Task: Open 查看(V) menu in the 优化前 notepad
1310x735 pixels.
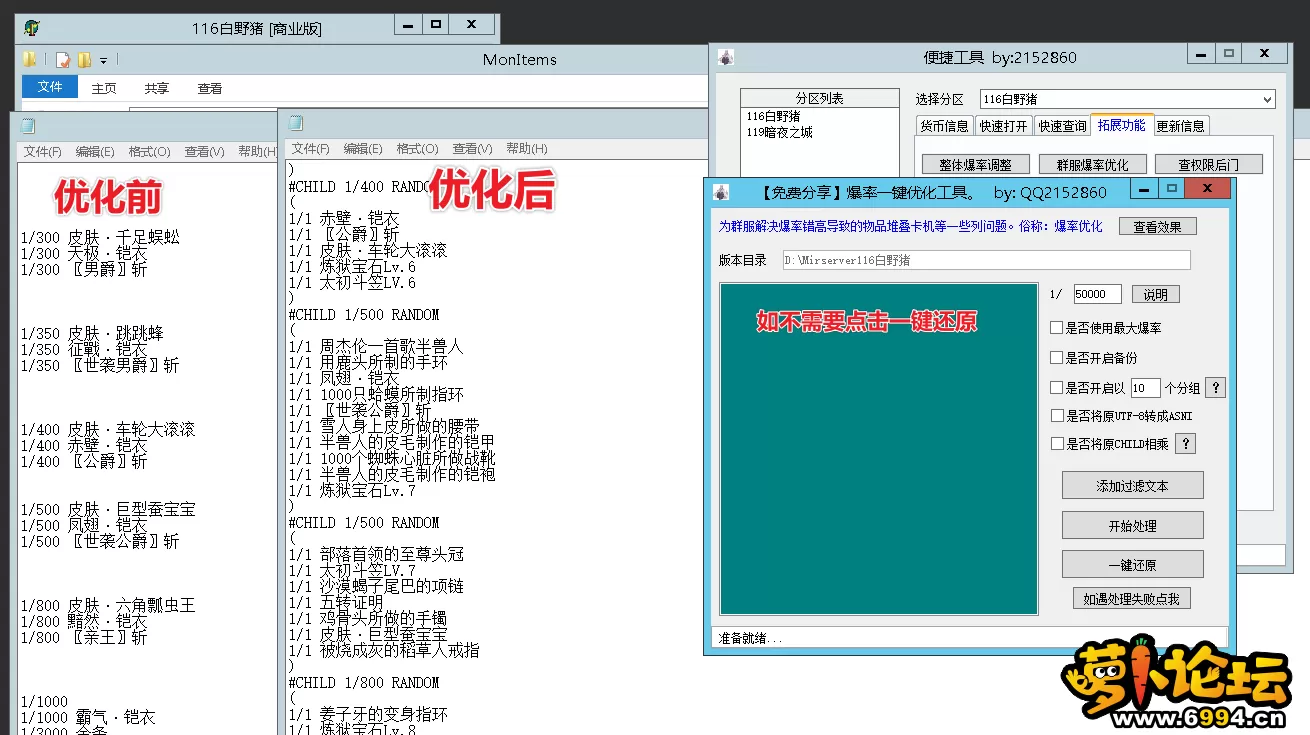Action: (x=204, y=151)
